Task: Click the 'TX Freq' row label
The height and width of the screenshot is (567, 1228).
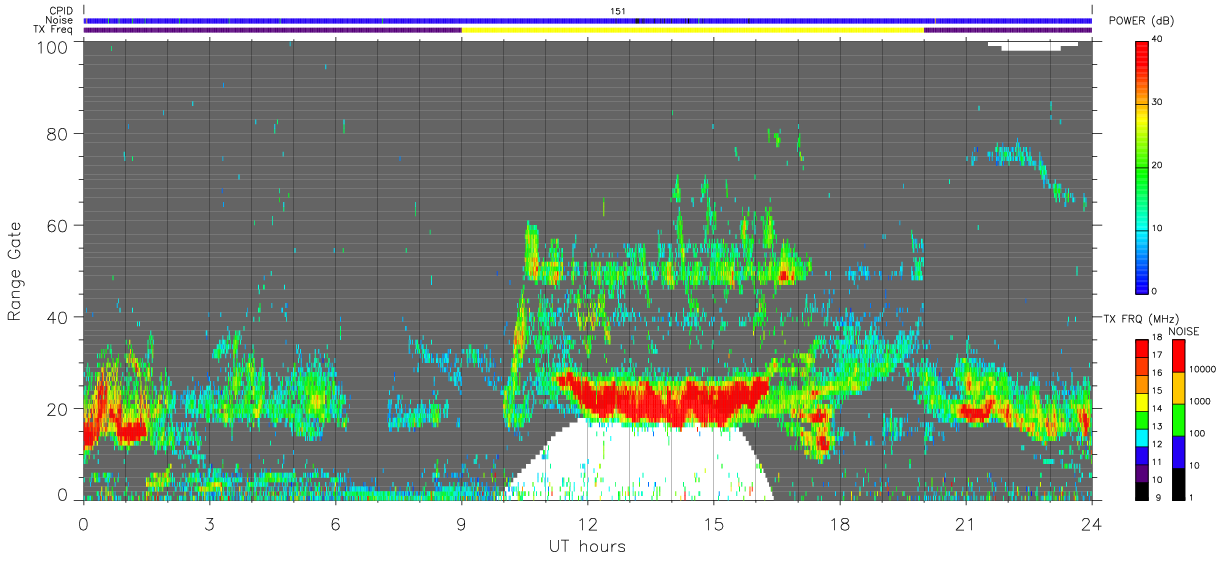Action: click(x=55, y=29)
